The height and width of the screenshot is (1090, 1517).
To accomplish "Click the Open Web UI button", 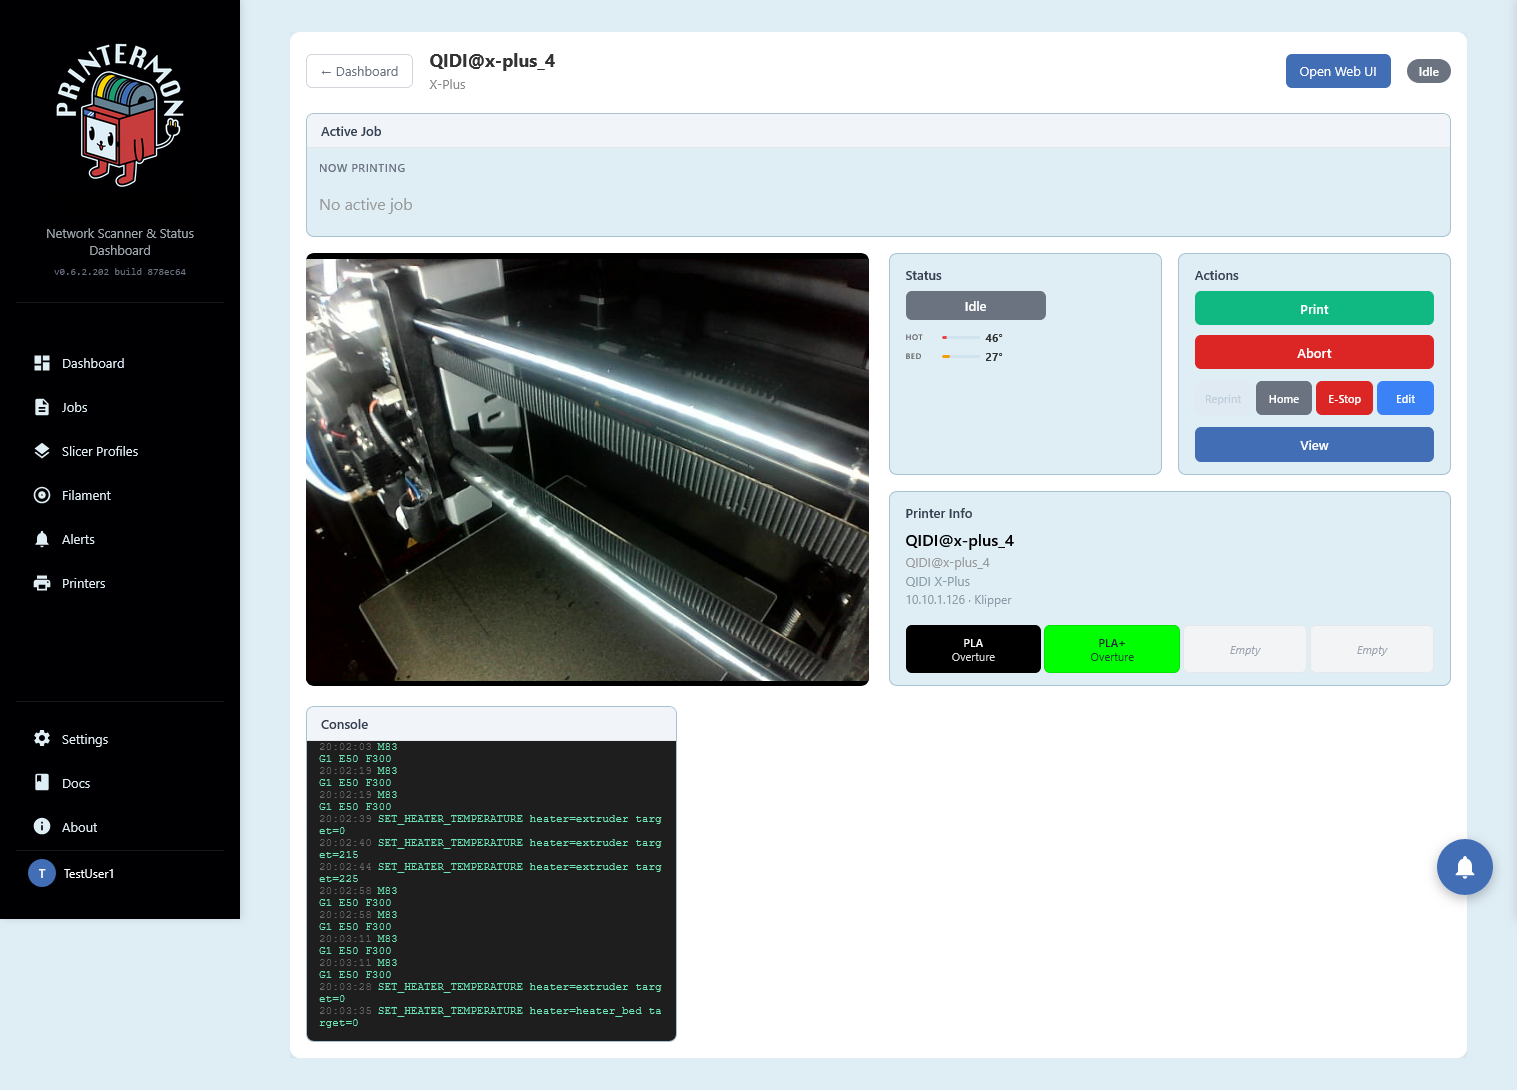I will tap(1337, 71).
